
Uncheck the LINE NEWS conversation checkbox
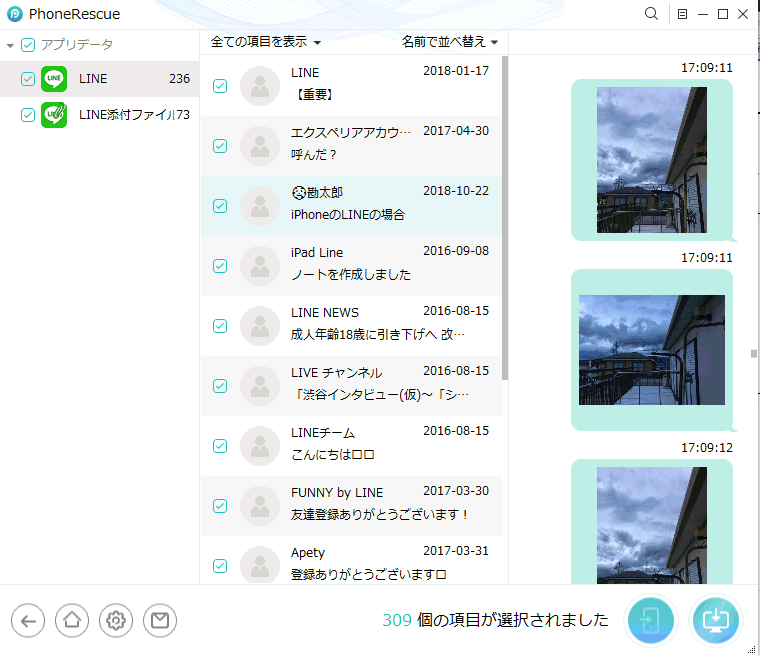(220, 326)
